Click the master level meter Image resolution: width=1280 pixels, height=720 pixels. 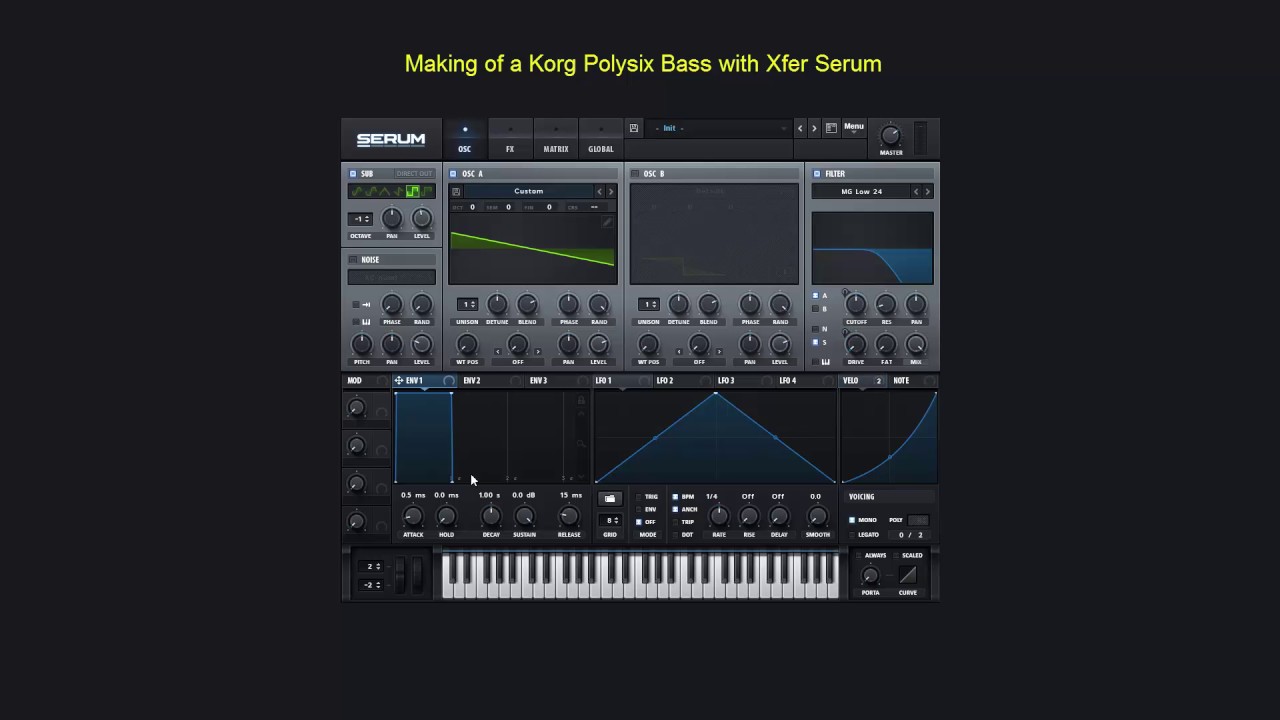[921, 138]
